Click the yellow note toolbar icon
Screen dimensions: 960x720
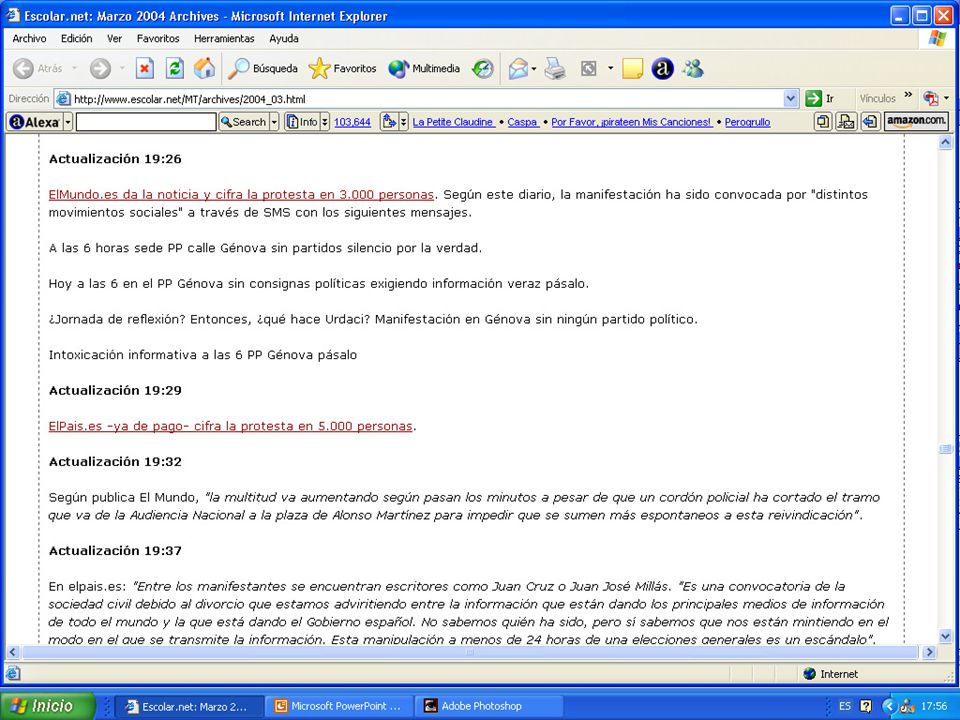tap(632, 69)
